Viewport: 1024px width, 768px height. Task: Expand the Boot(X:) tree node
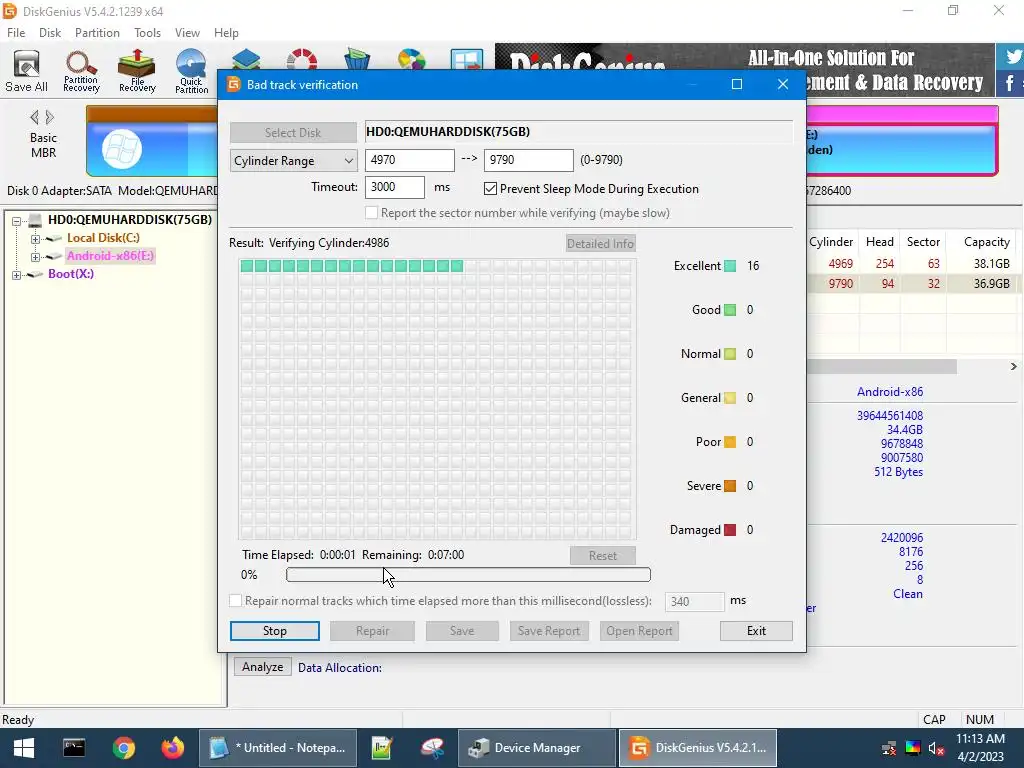[17, 275]
